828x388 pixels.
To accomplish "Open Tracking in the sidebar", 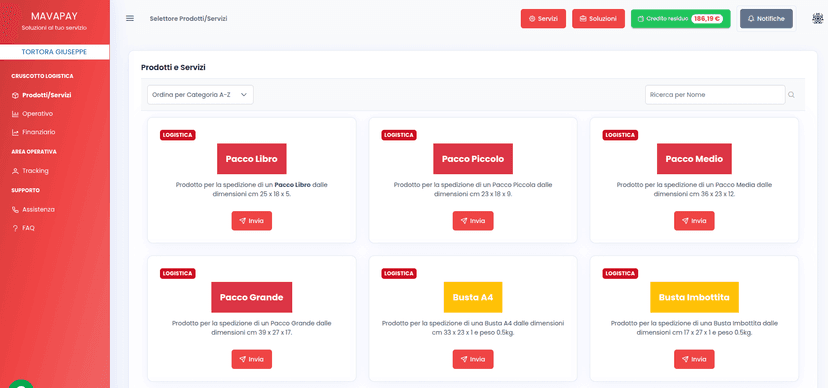I will point(30,171).
